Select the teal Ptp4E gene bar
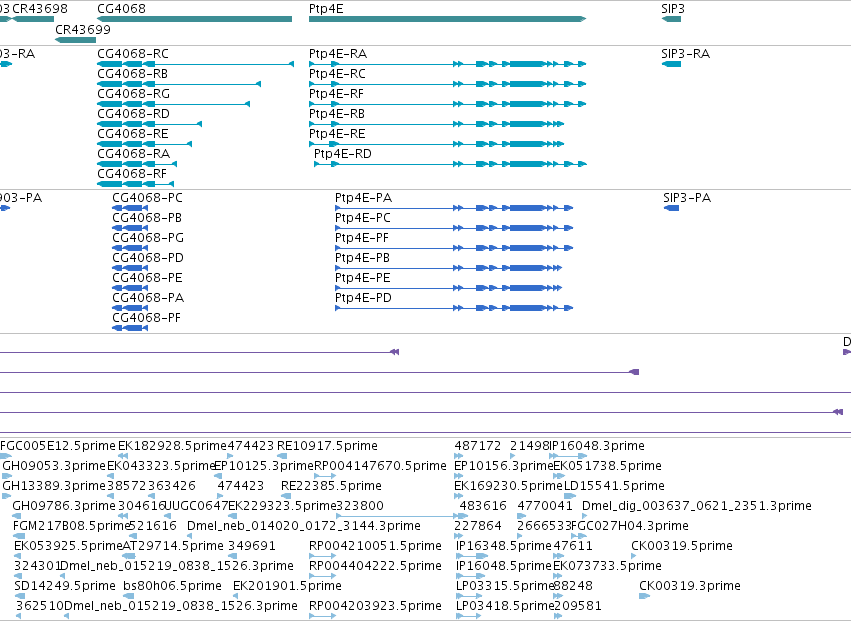 [447, 19]
